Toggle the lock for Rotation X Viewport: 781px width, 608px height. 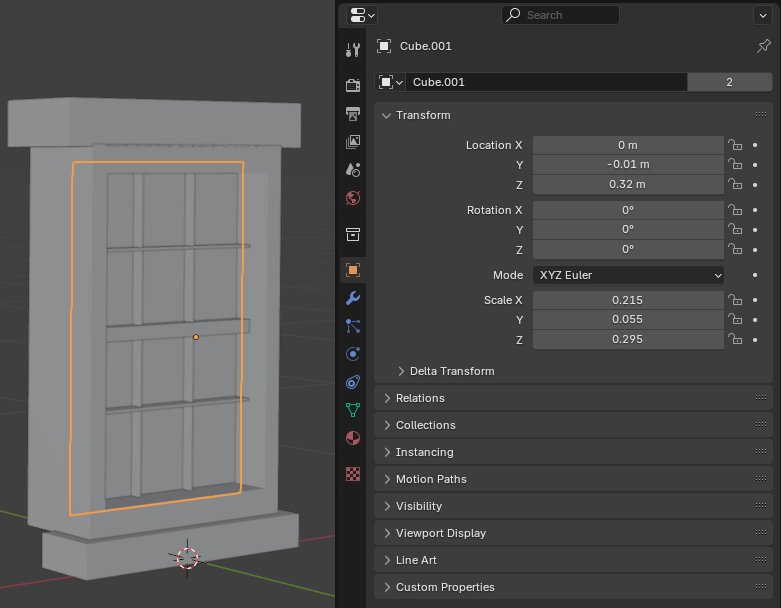pyautogui.click(x=735, y=210)
